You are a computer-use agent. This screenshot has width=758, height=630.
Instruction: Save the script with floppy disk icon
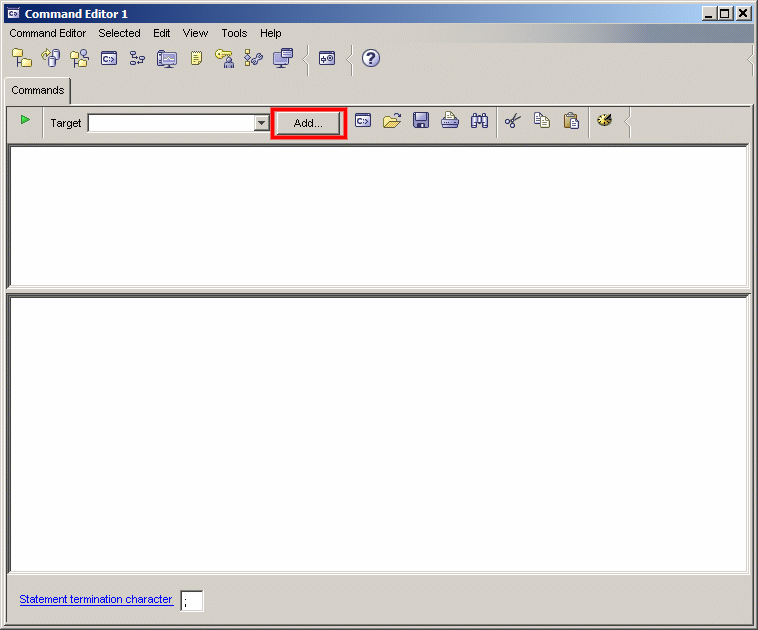[421, 120]
